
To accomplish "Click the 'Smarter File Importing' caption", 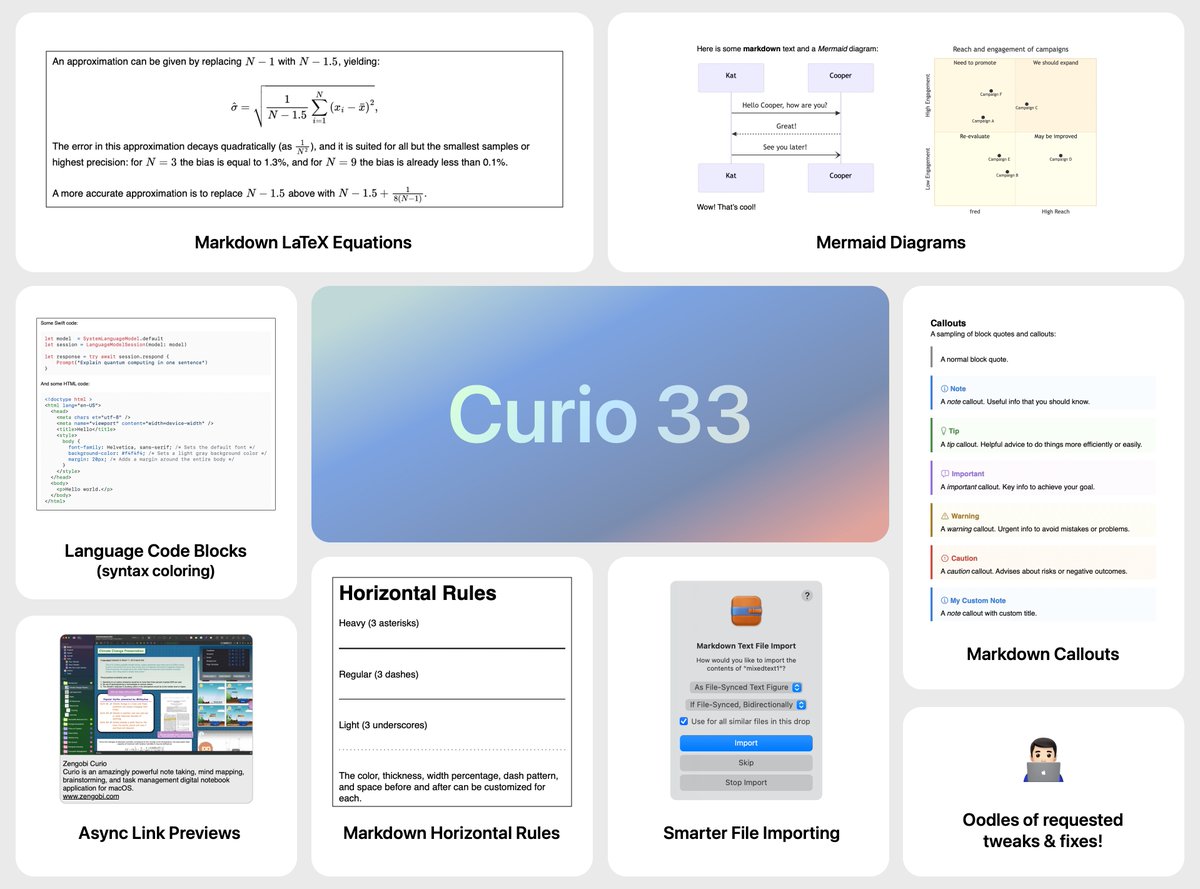I will [x=751, y=833].
